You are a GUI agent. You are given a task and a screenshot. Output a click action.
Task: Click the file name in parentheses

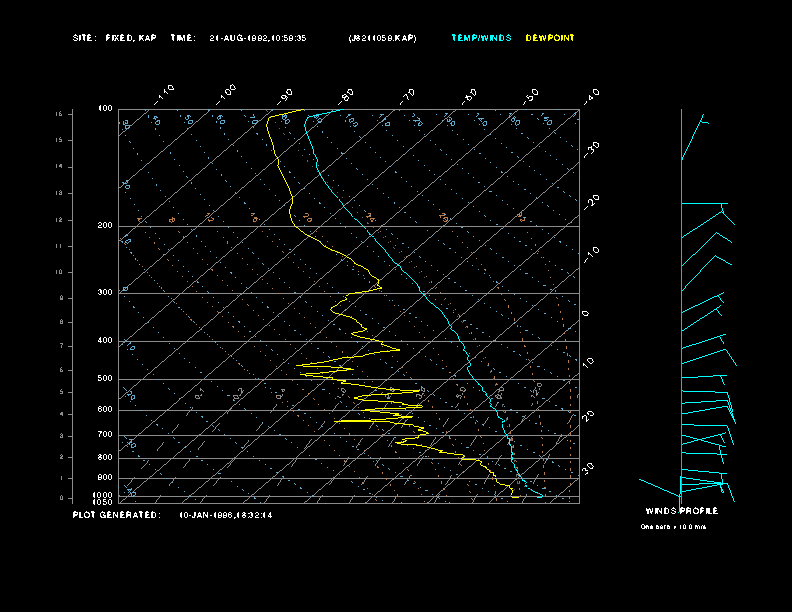(x=382, y=38)
